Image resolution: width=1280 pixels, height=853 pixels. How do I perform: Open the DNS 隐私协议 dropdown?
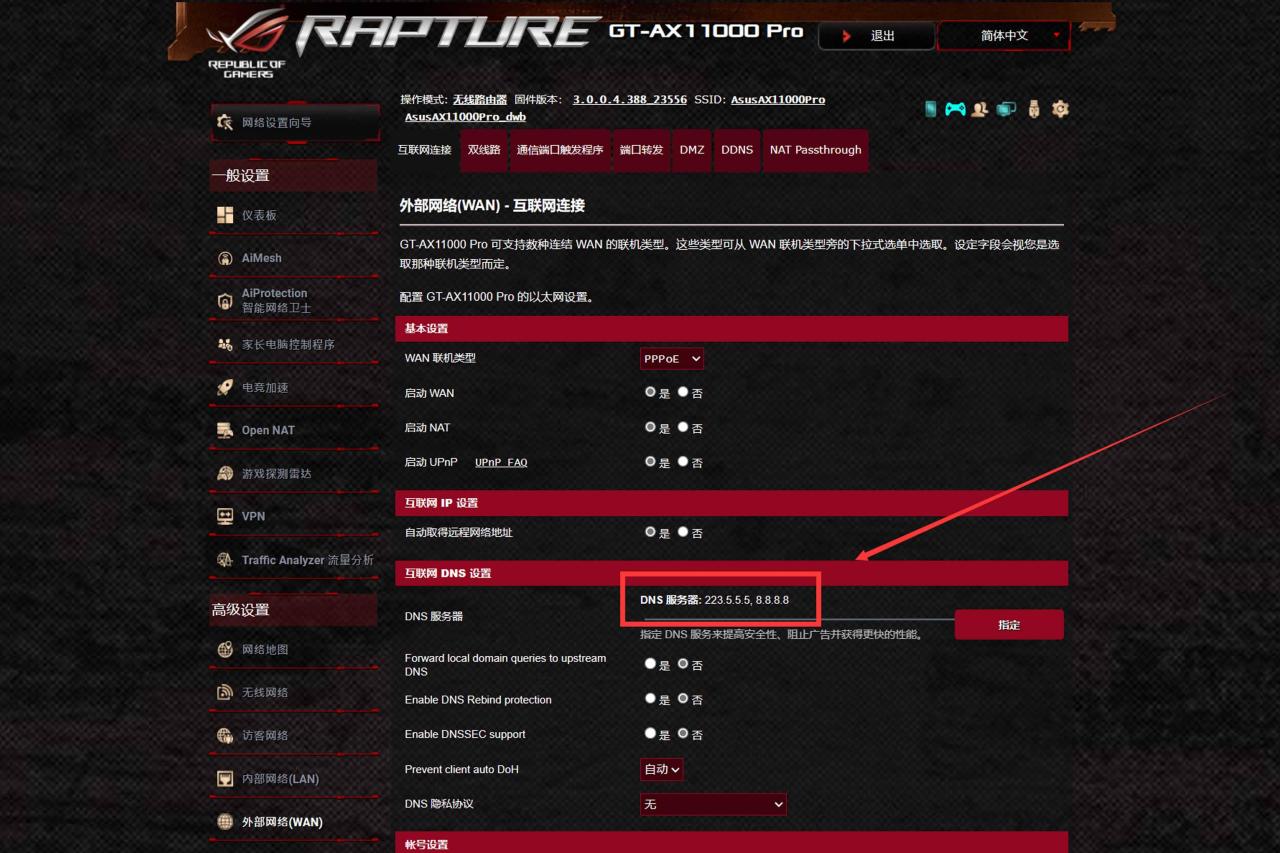tap(713, 804)
